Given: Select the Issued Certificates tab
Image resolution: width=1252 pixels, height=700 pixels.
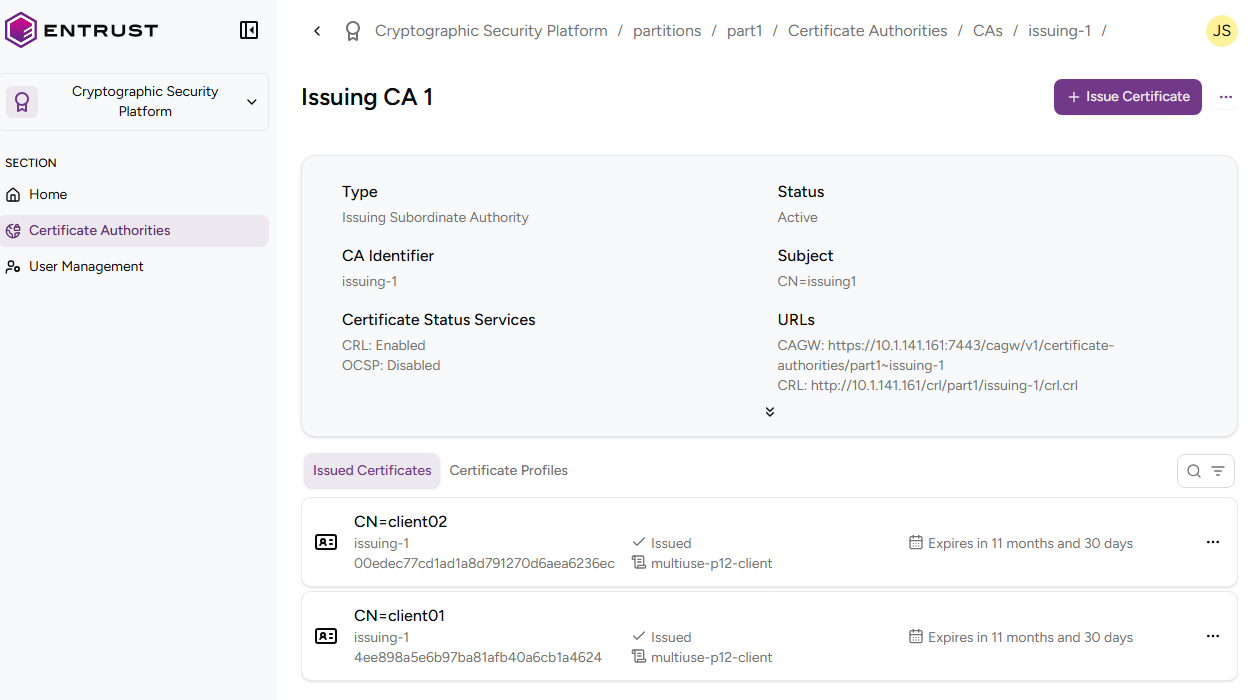Looking at the screenshot, I should 372,470.
